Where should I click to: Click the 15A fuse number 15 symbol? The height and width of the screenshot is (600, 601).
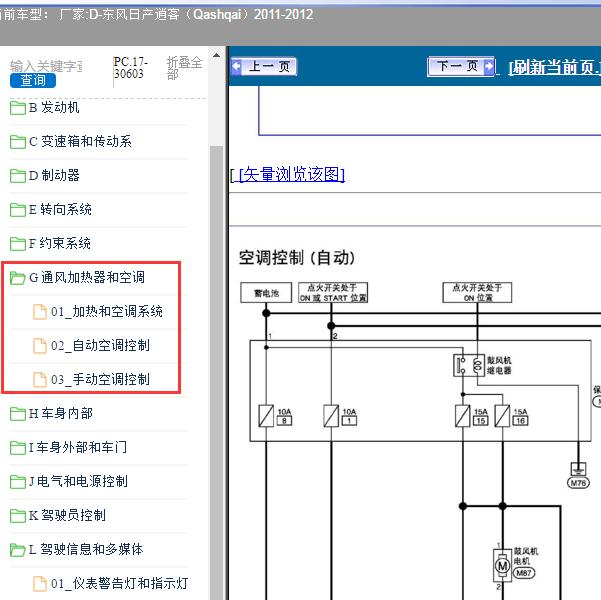tap(463, 416)
